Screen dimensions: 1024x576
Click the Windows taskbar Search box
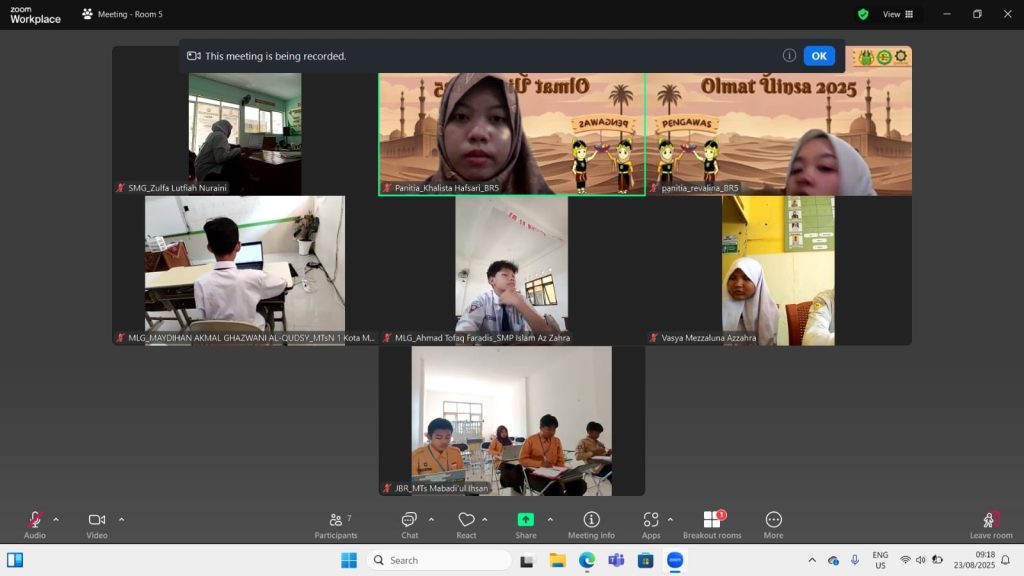(439, 560)
